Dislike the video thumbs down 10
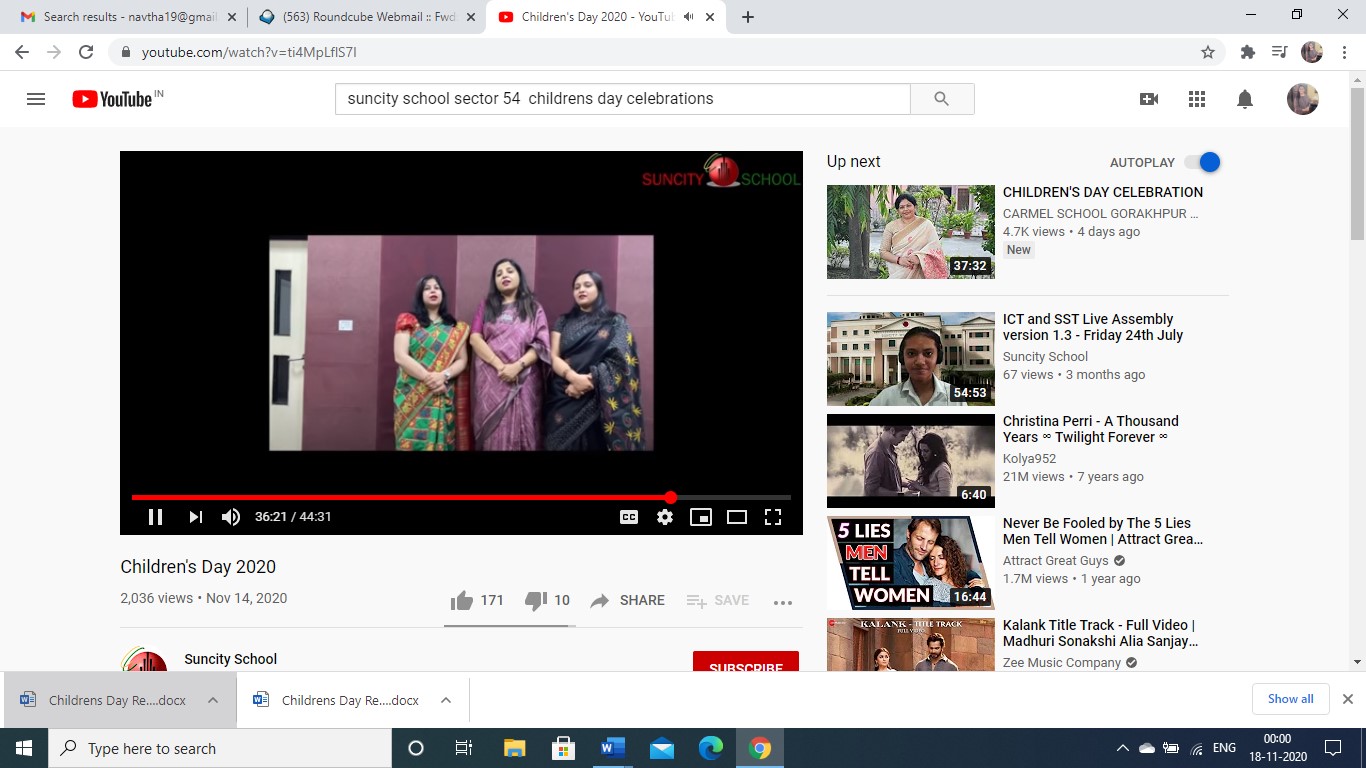This screenshot has width=1366, height=768. [x=547, y=600]
